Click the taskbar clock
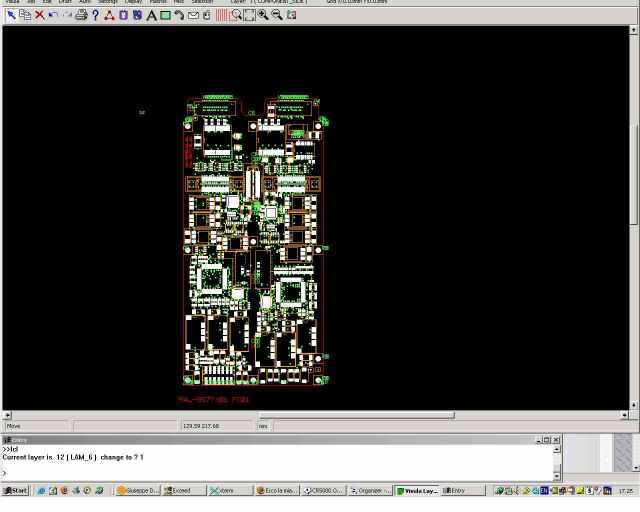Screen dimensions: 640x512 [x=626, y=491]
